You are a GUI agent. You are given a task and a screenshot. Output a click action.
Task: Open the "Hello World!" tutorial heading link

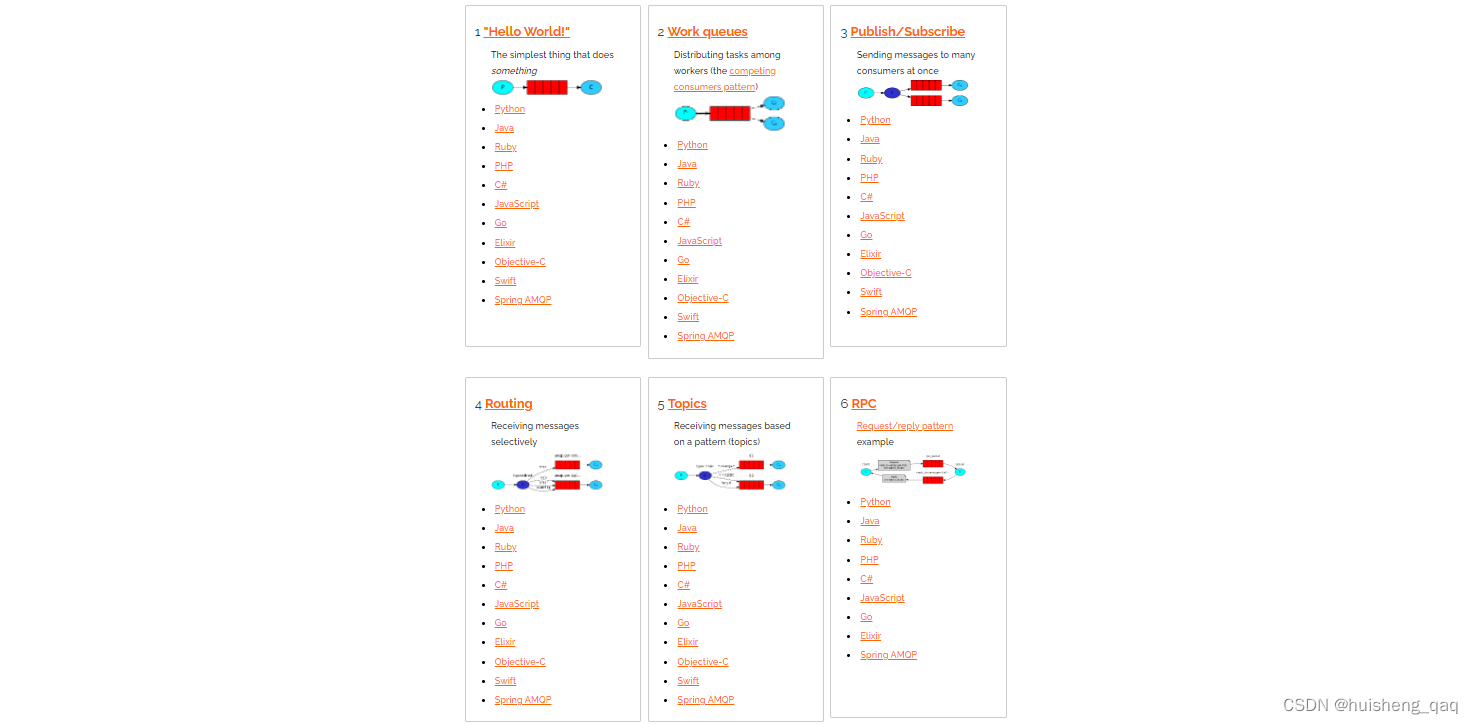526,32
